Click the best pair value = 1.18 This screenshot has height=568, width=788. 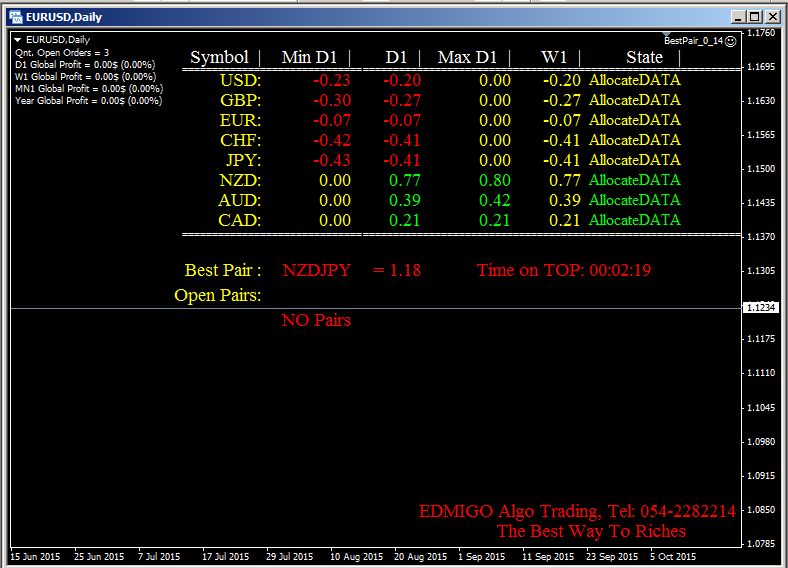[397, 270]
